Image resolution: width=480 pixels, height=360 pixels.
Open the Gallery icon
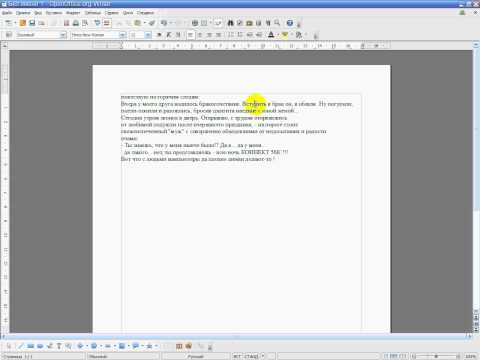click(249, 23)
